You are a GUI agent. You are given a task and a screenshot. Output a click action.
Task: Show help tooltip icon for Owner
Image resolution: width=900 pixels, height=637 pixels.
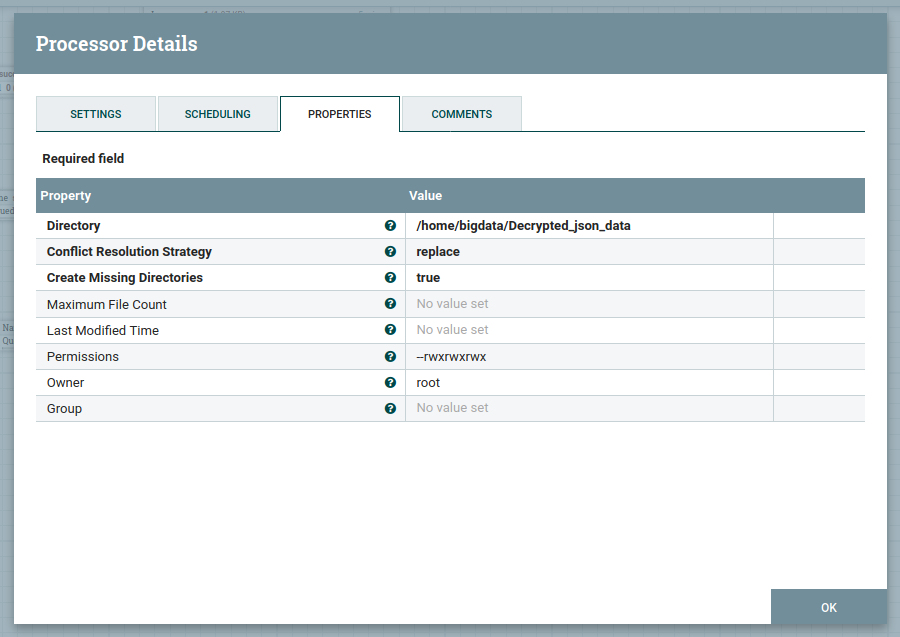click(x=390, y=382)
